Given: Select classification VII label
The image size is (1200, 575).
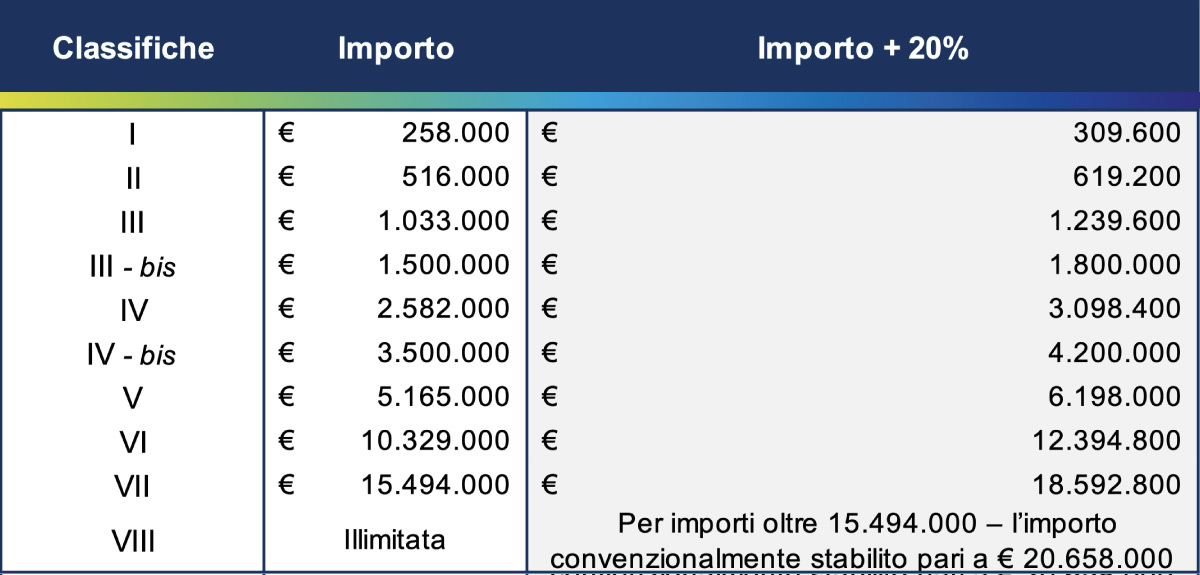Looking at the screenshot, I should point(133,486).
